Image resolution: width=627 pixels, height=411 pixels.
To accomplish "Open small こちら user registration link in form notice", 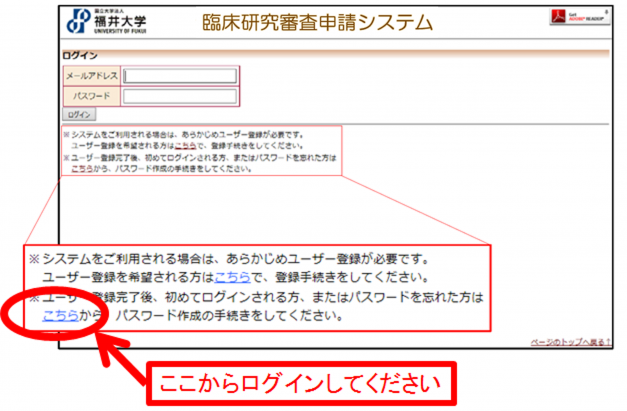I will [x=183, y=144].
